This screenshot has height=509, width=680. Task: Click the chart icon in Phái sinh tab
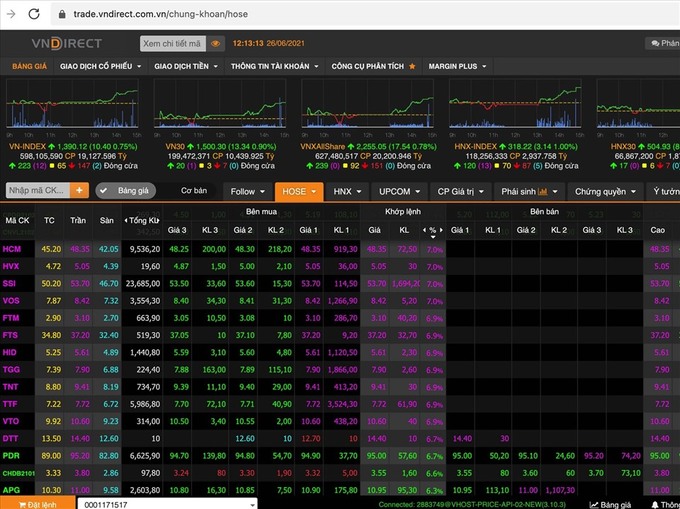pos(543,191)
